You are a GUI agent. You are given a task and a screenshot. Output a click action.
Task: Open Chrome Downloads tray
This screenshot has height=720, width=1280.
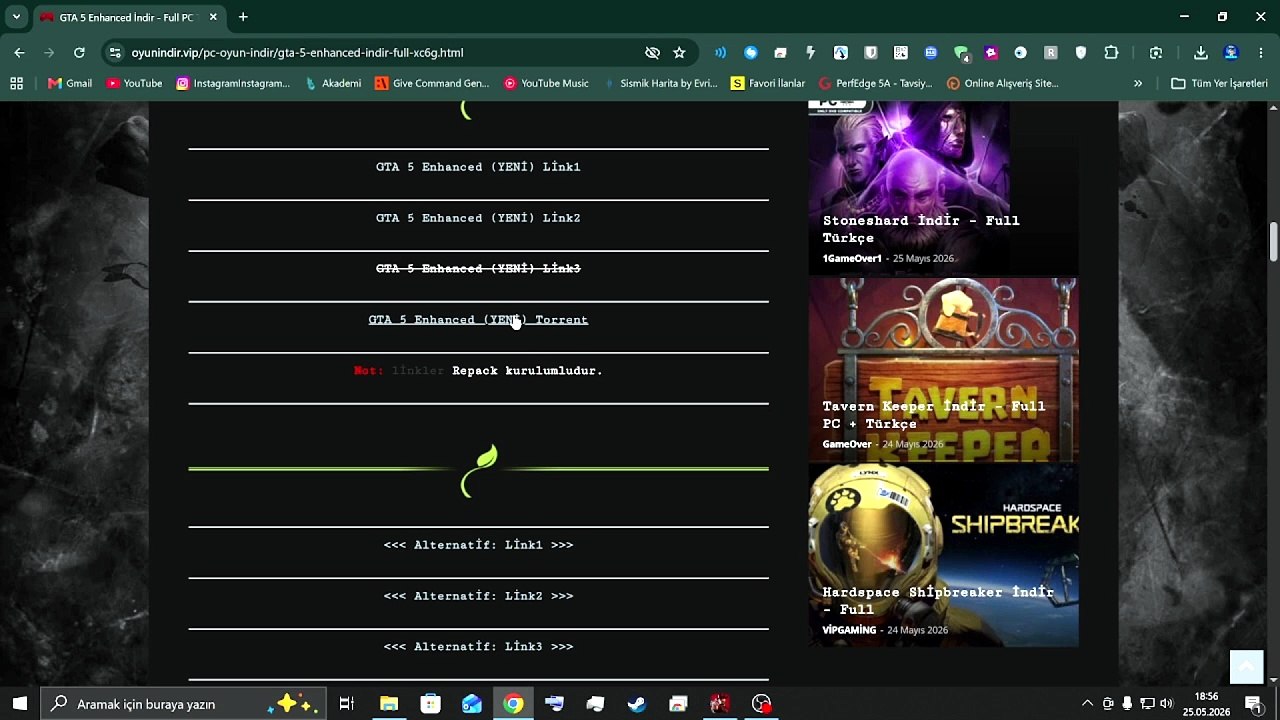click(1201, 53)
